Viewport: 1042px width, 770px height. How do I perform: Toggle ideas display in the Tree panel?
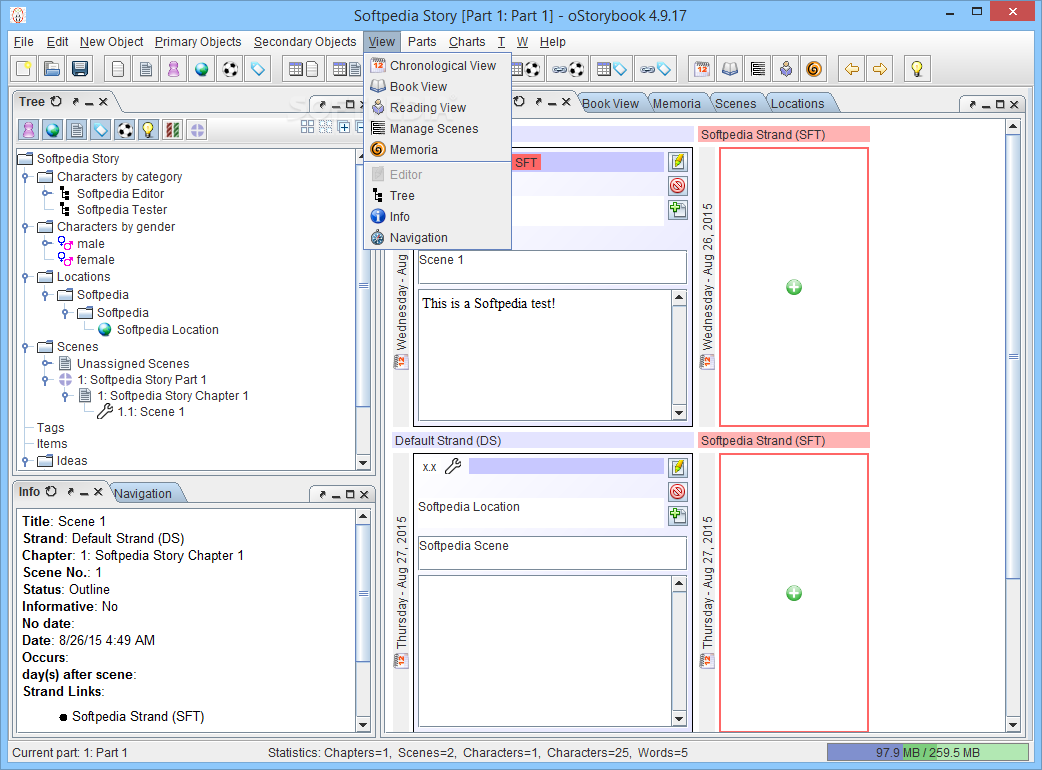[149, 130]
